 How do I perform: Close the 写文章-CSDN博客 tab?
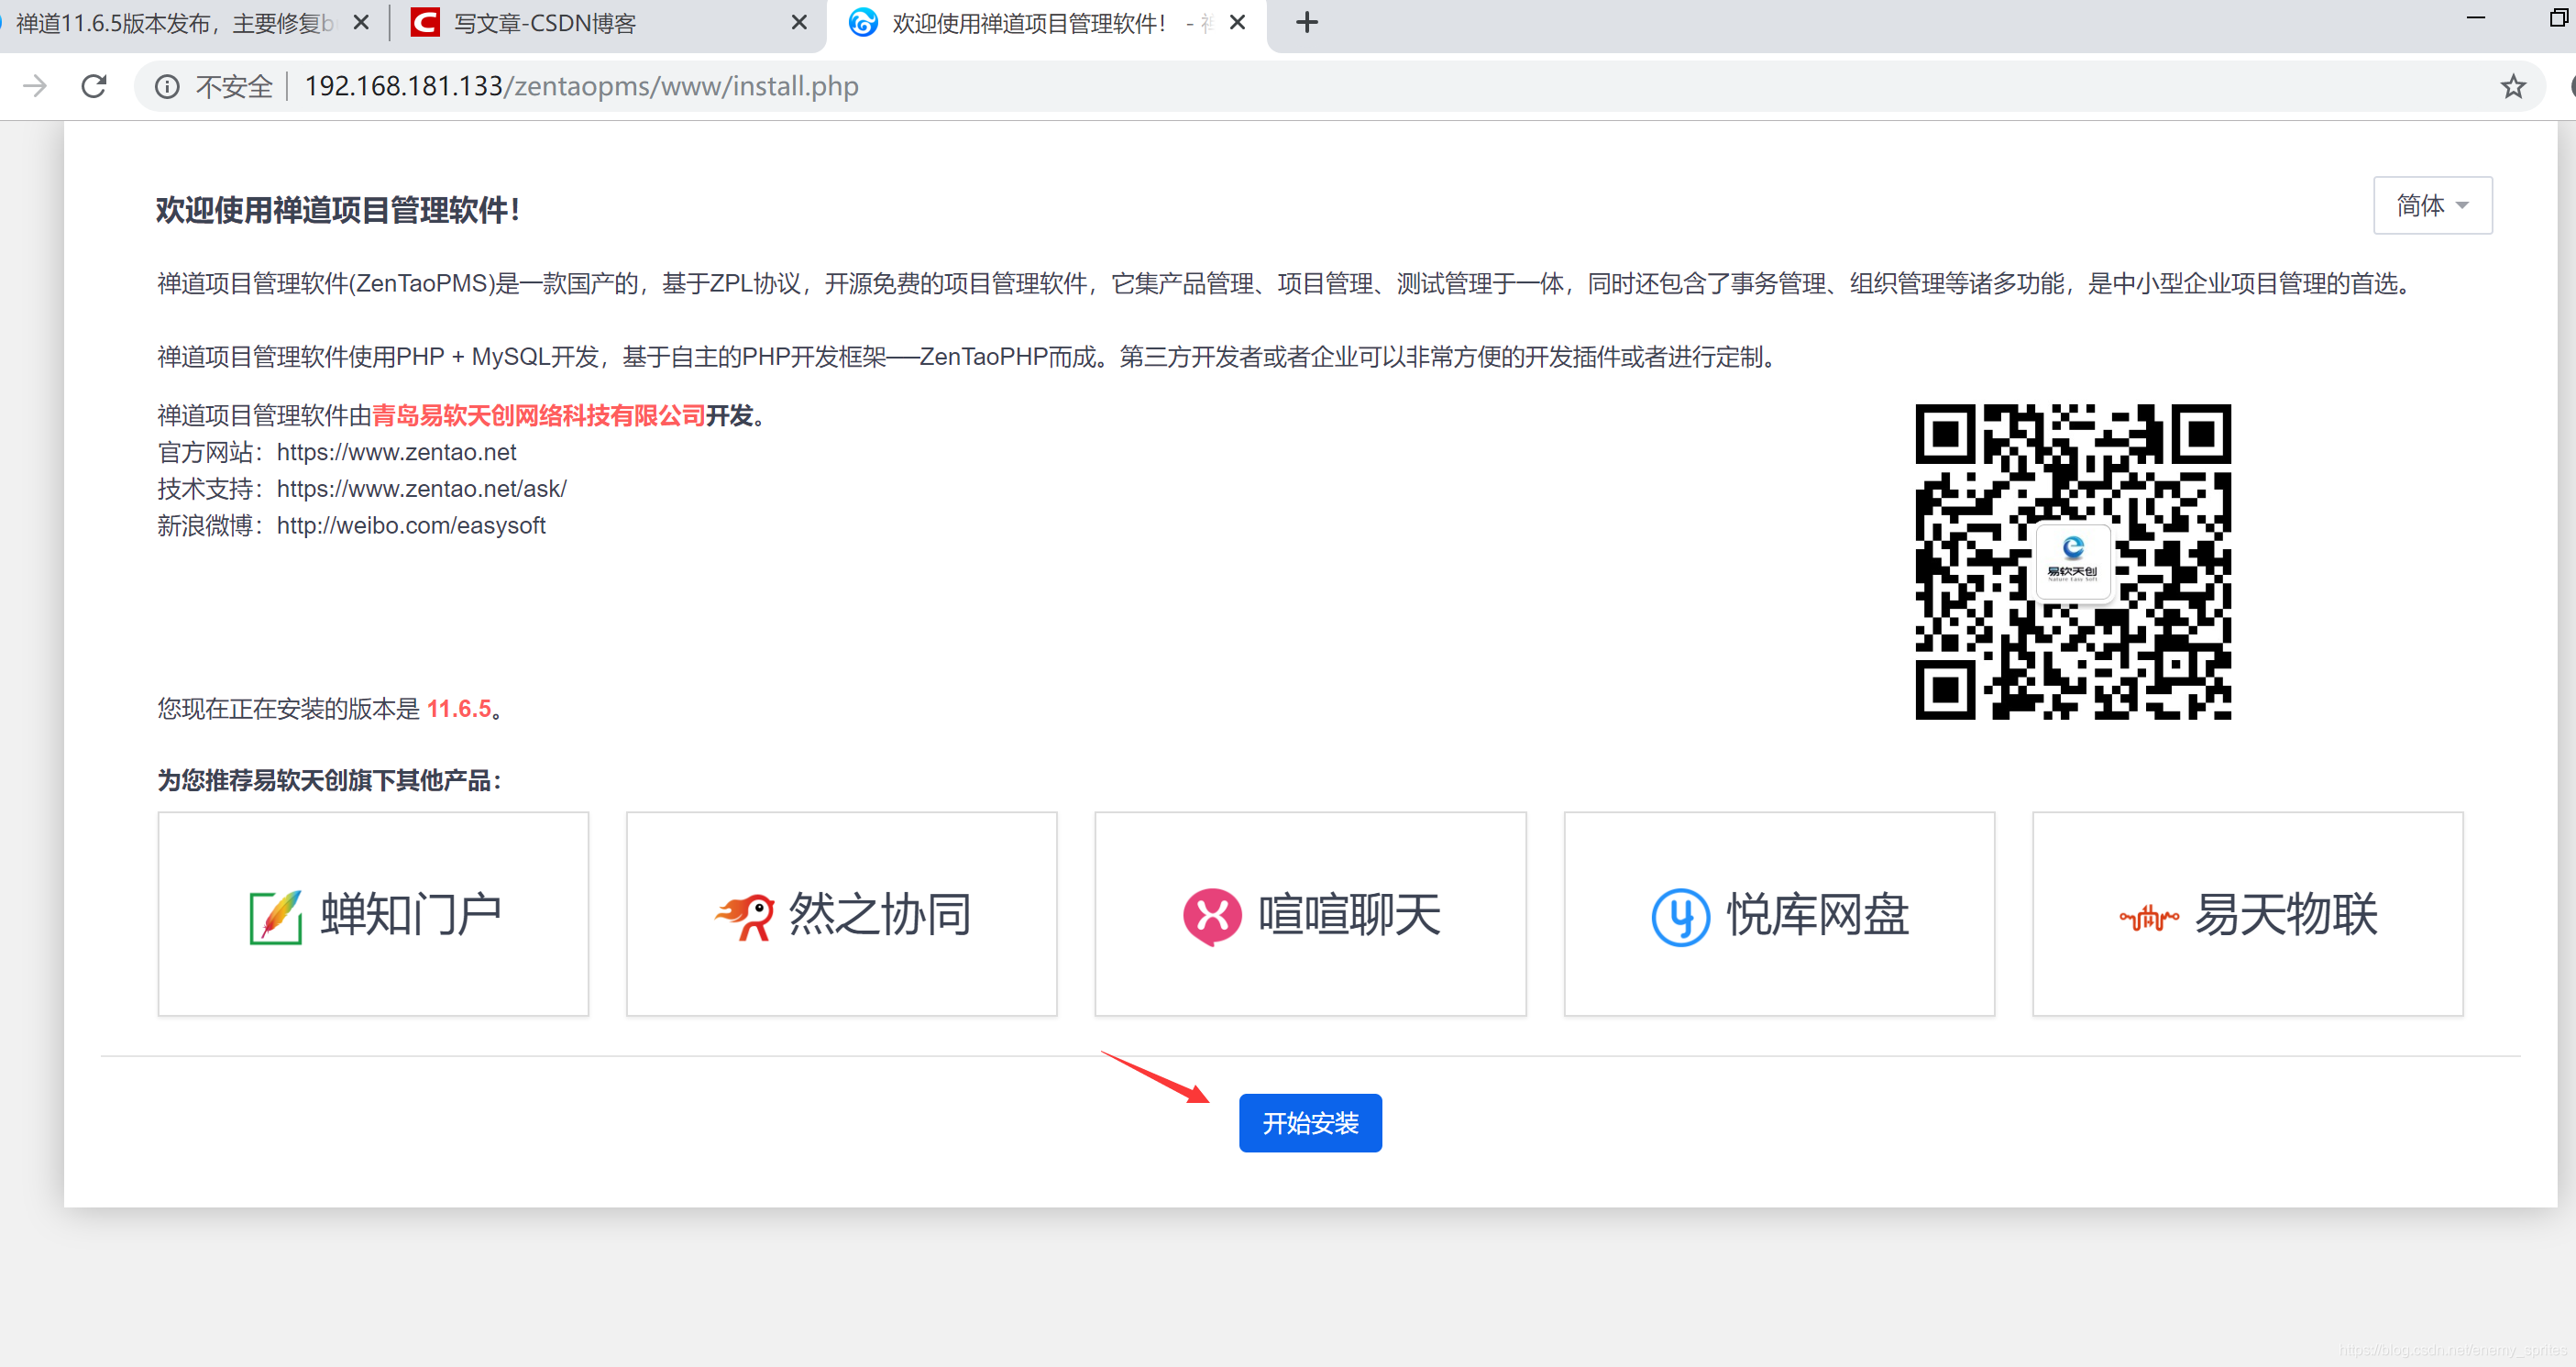coord(799,22)
